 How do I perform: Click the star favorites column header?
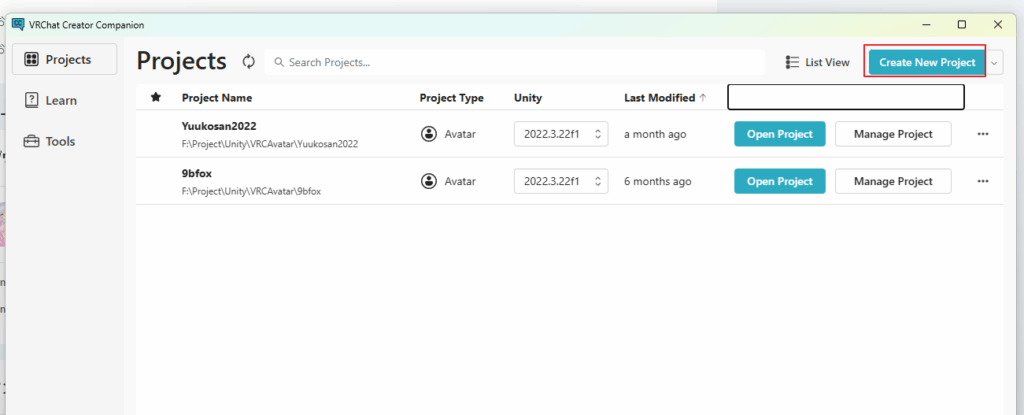155,97
